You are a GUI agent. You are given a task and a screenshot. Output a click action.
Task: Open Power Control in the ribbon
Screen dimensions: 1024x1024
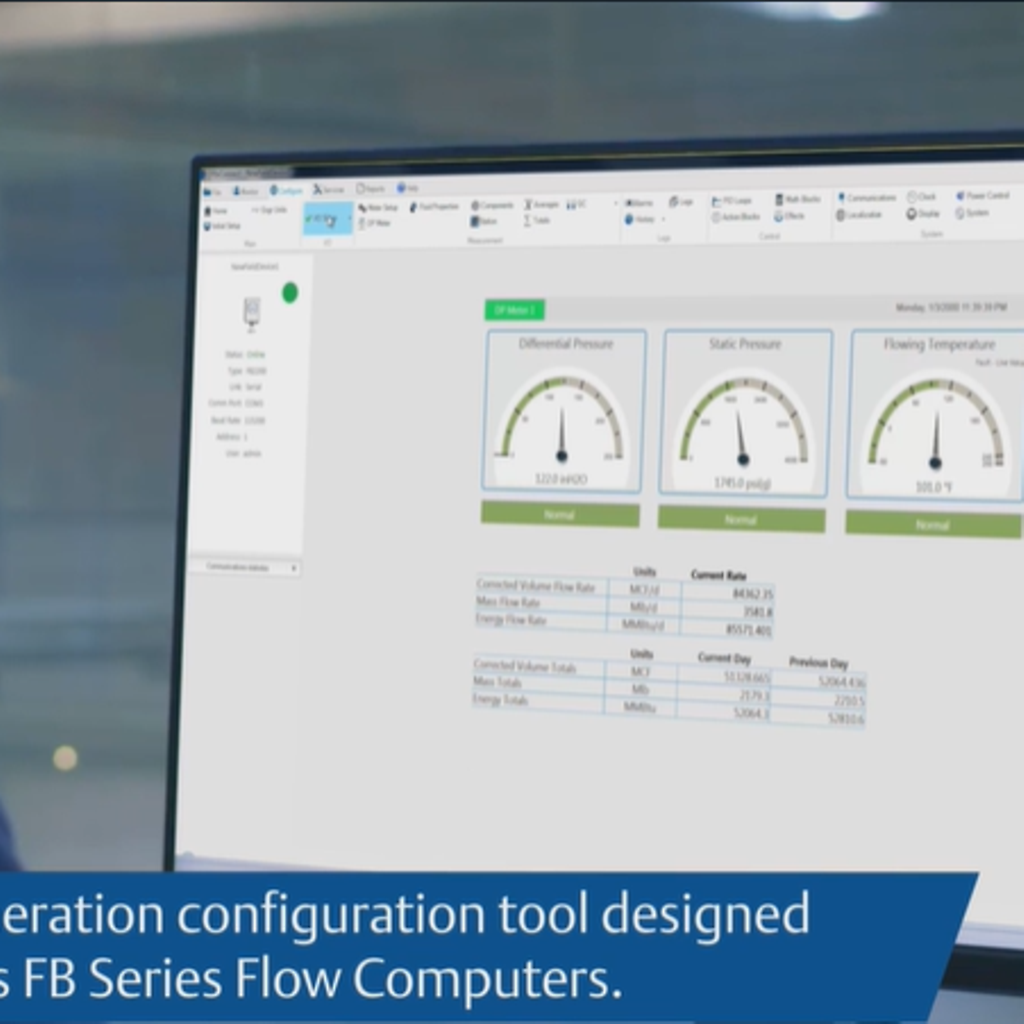(983, 195)
